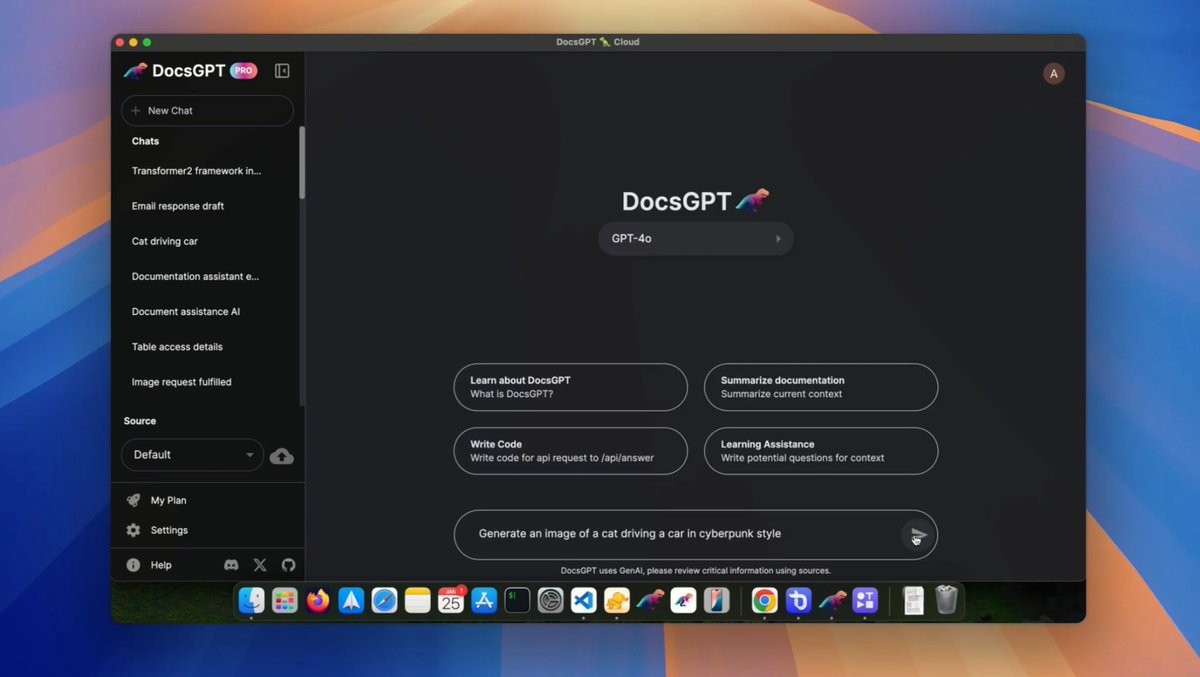Viewport: 1200px width, 677px height.
Task: Open Launchpad from the dock
Action: [285, 600]
